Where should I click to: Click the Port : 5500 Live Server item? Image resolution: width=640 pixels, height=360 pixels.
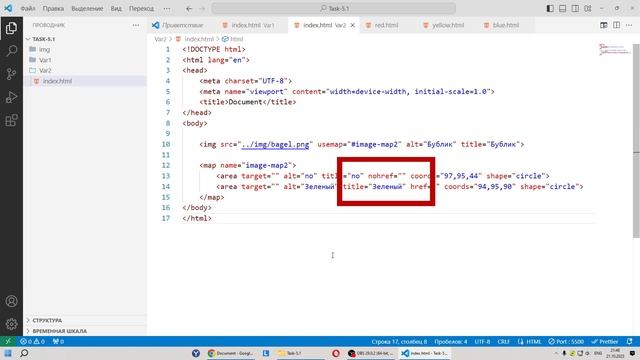point(566,341)
